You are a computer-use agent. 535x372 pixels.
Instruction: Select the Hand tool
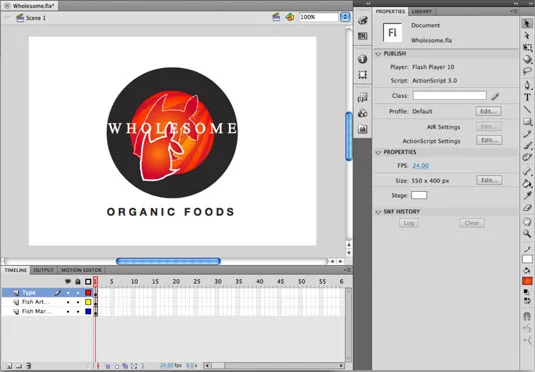click(x=527, y=221)
